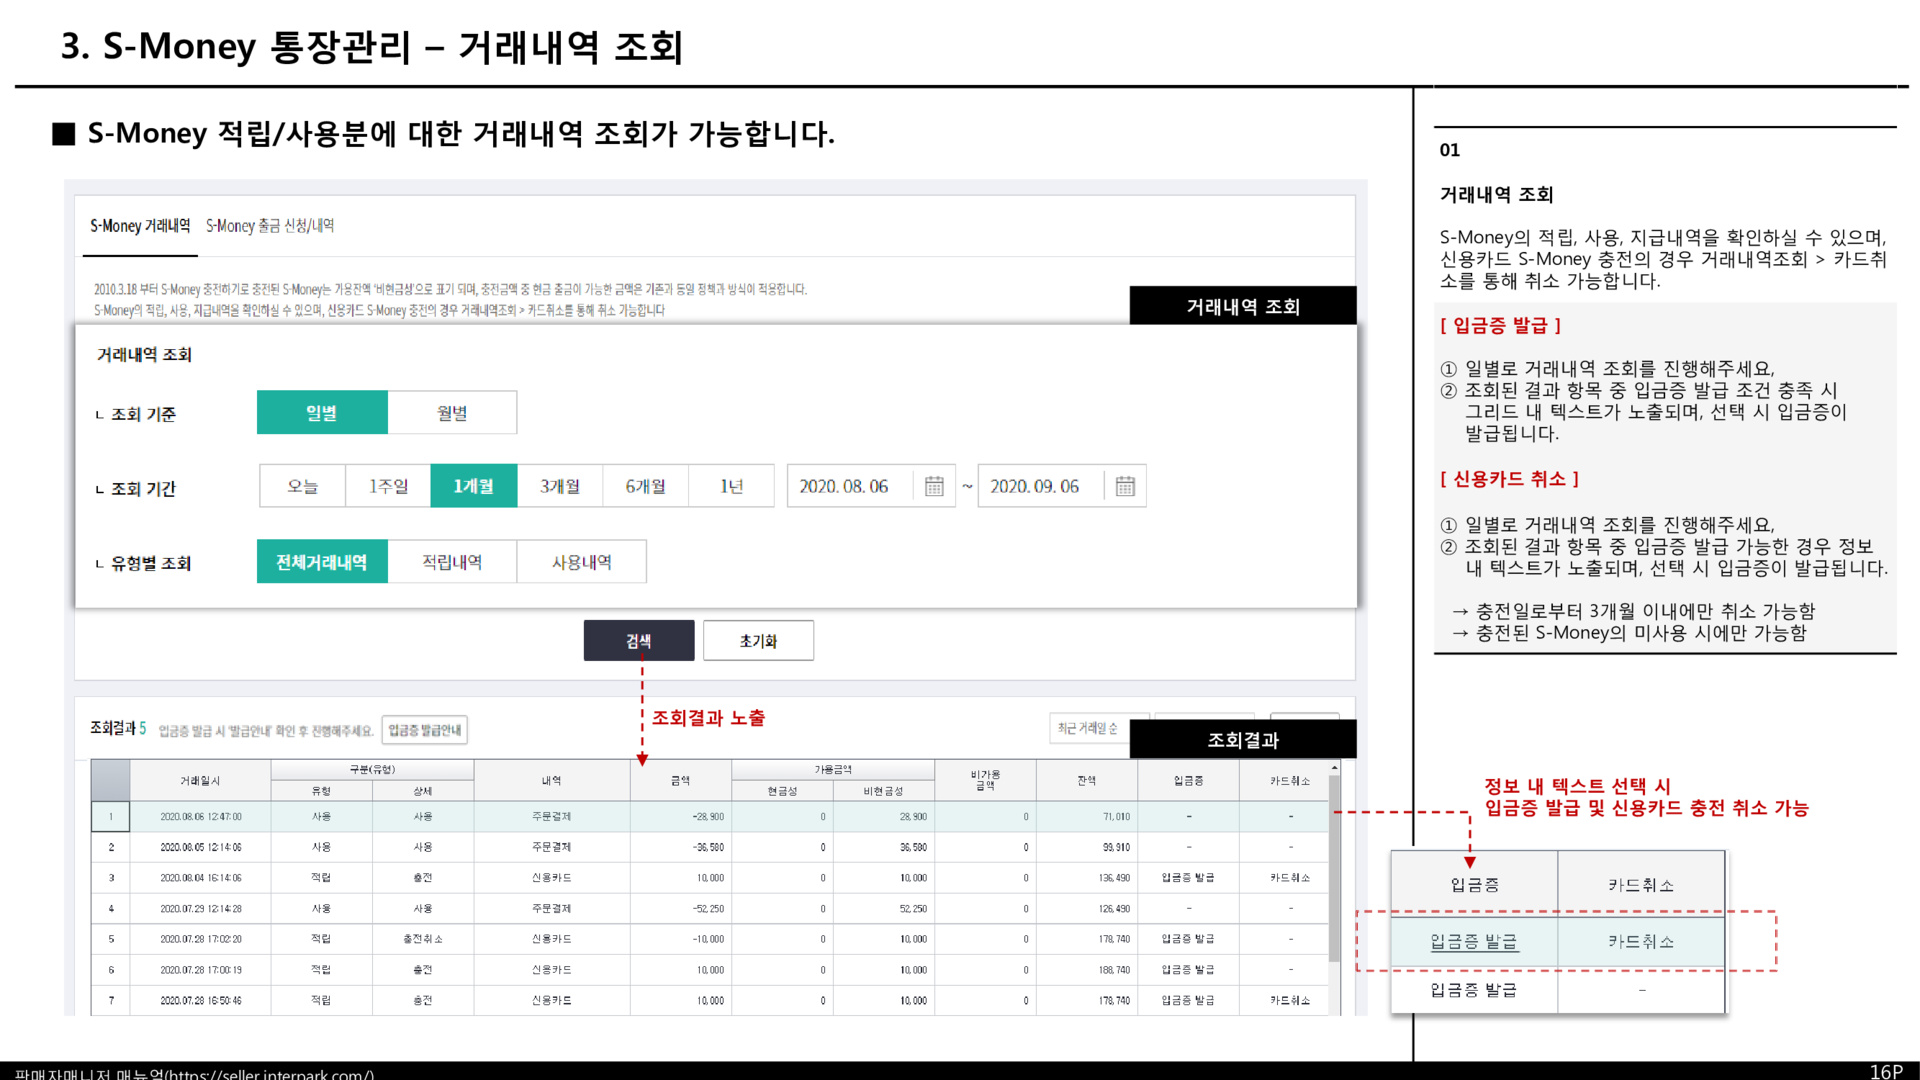
Task: Choose the 오늘 period option
Action: coord(302,486)
